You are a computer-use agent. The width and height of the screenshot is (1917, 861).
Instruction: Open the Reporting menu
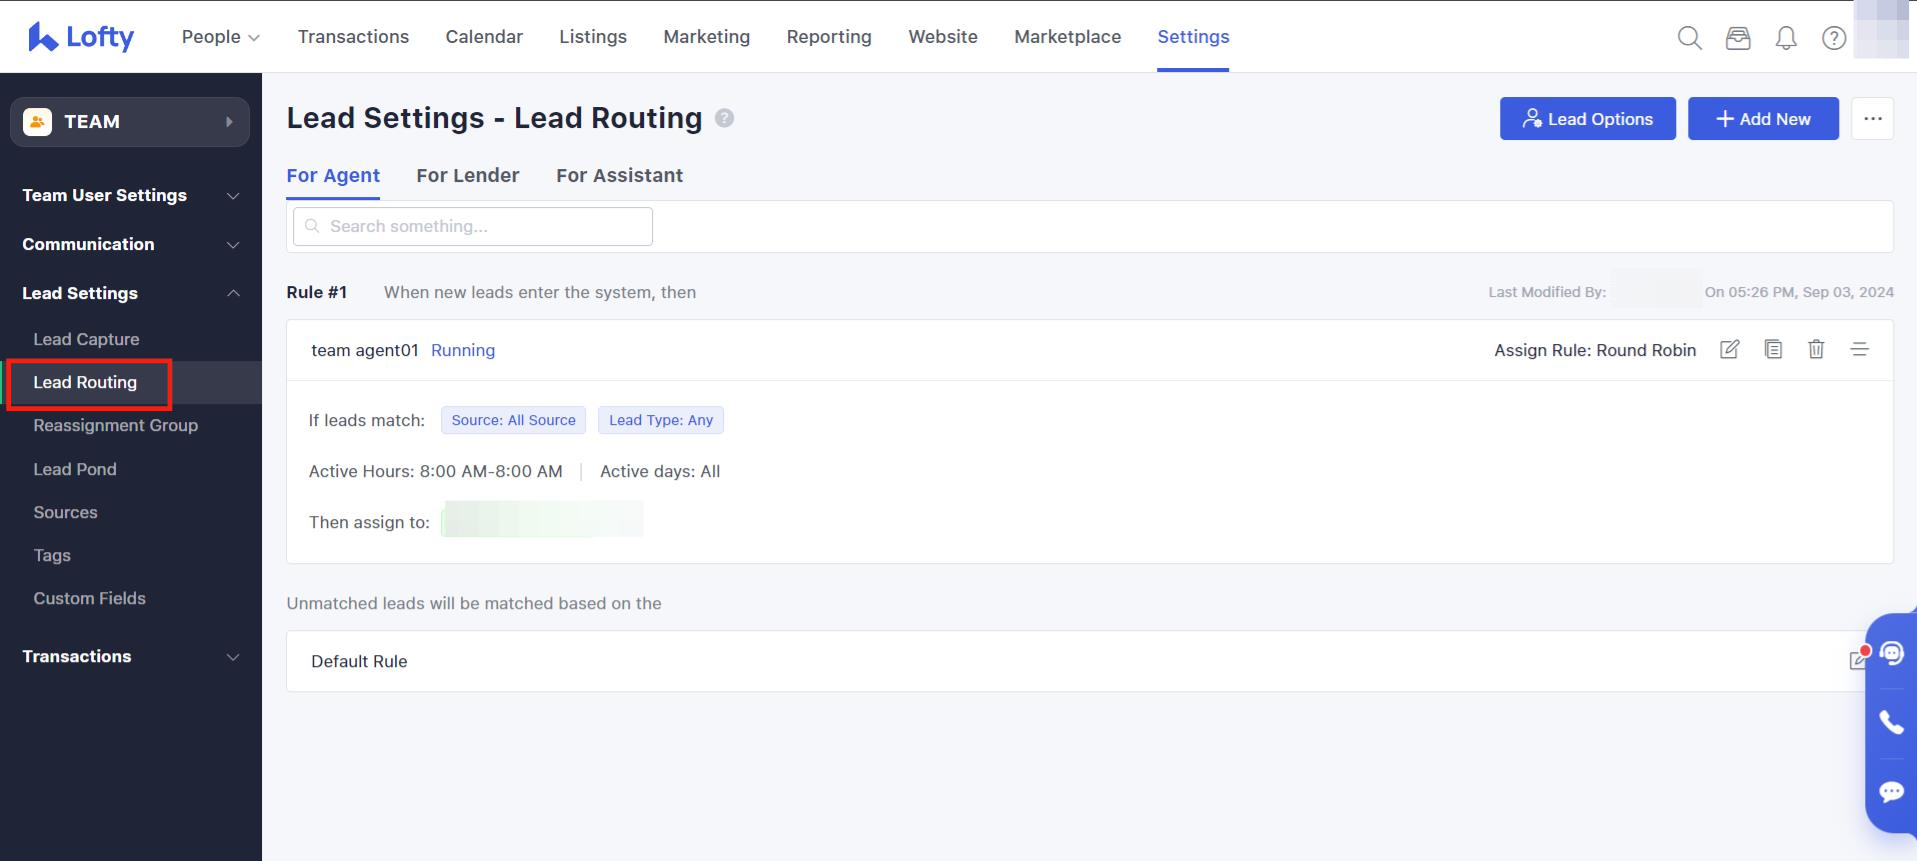point(828,37)
